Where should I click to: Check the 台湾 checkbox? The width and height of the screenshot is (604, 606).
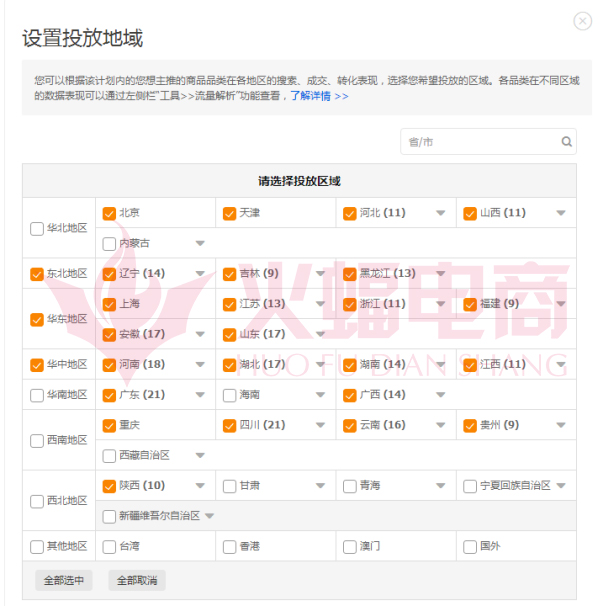tap(109, 547)
